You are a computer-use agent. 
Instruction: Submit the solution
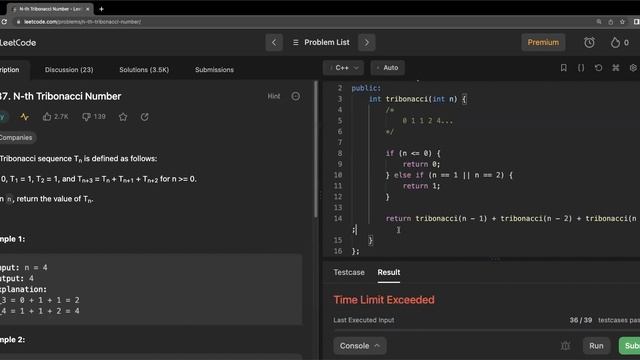pos(630,346)
